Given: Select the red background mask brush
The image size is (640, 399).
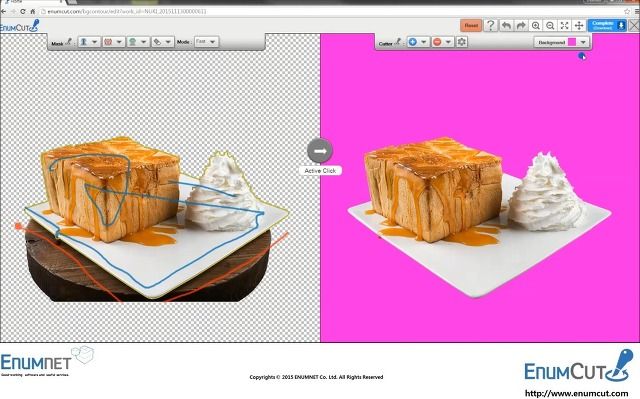Looking at the screenshot, I should click(108, 42).
